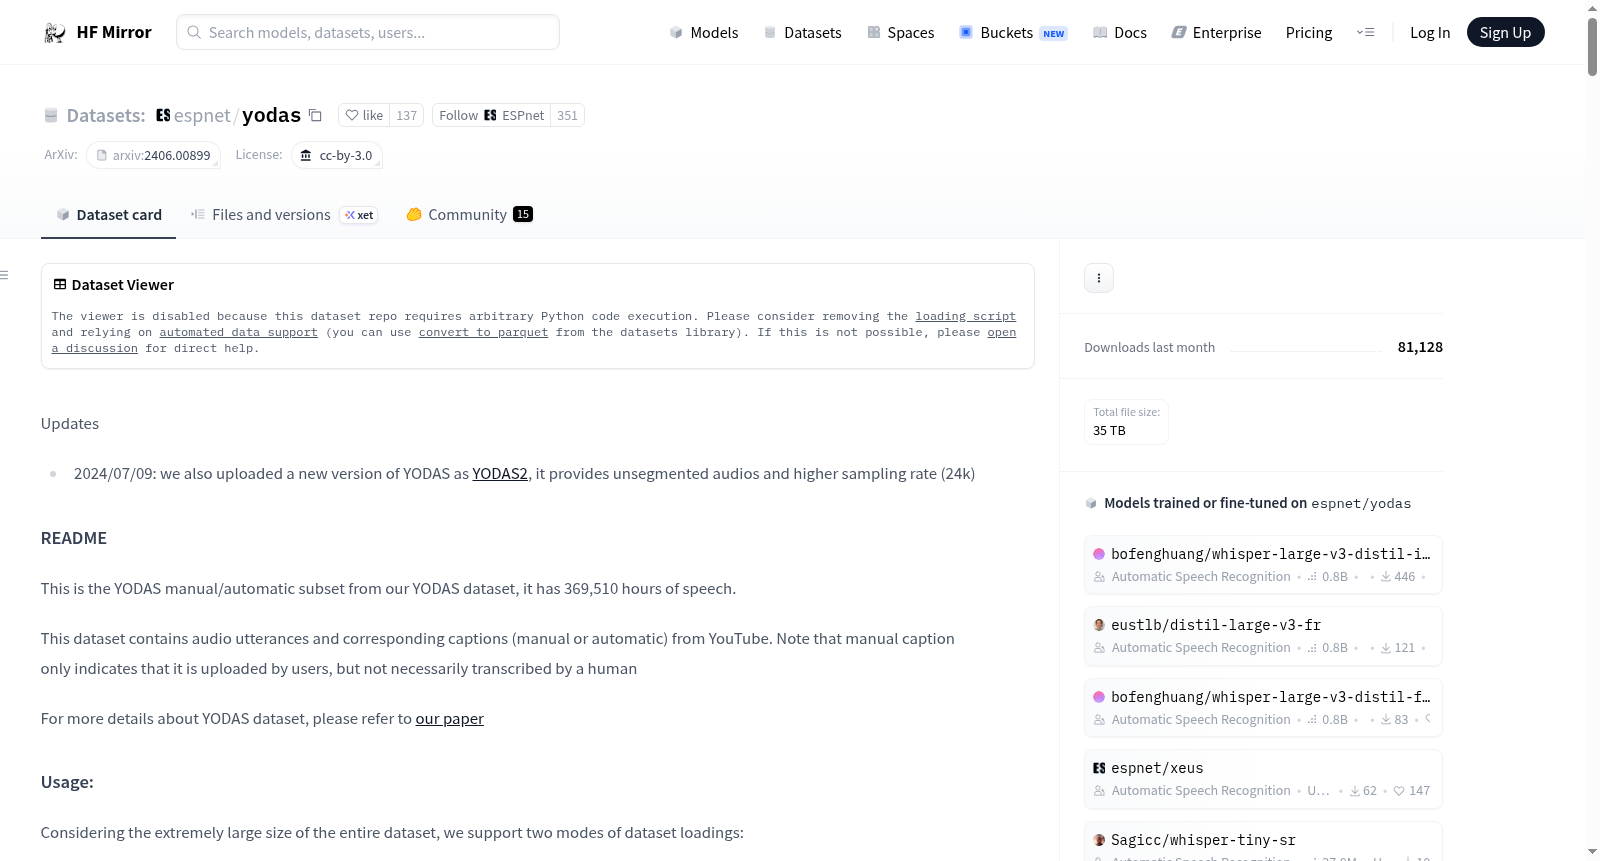The width and height of the screenshot is (1600, 861).
Task: Open the loading script link
Action: [965, 316]
